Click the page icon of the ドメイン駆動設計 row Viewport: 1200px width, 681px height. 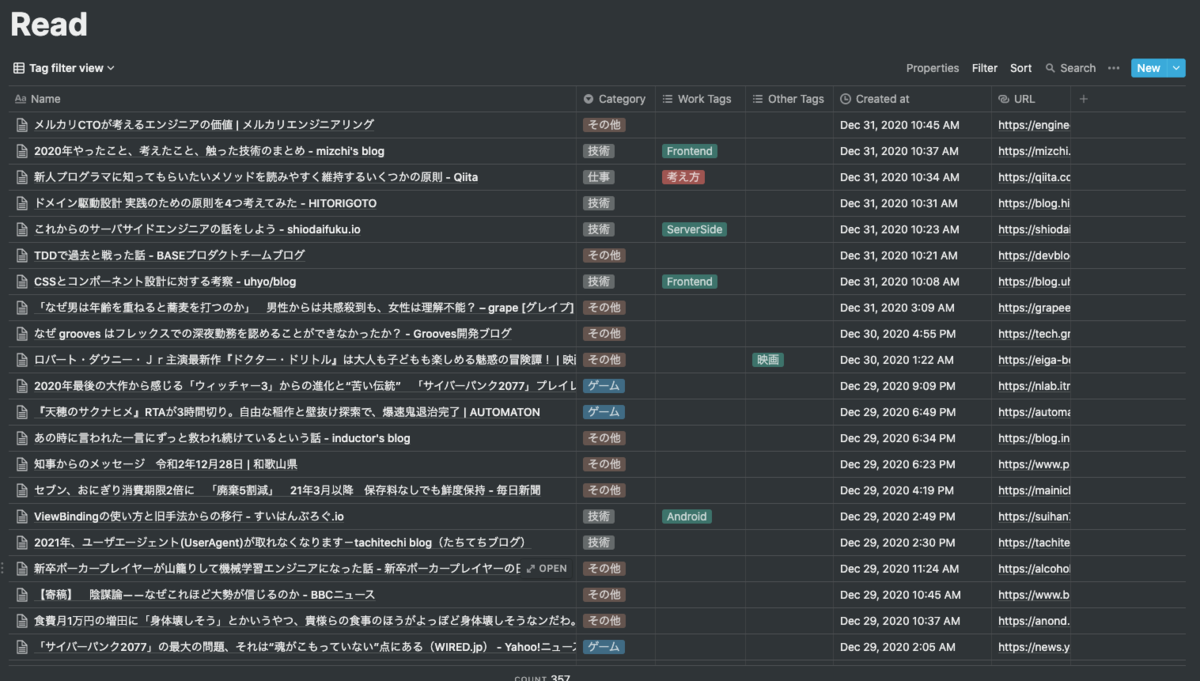pos(22,203)
